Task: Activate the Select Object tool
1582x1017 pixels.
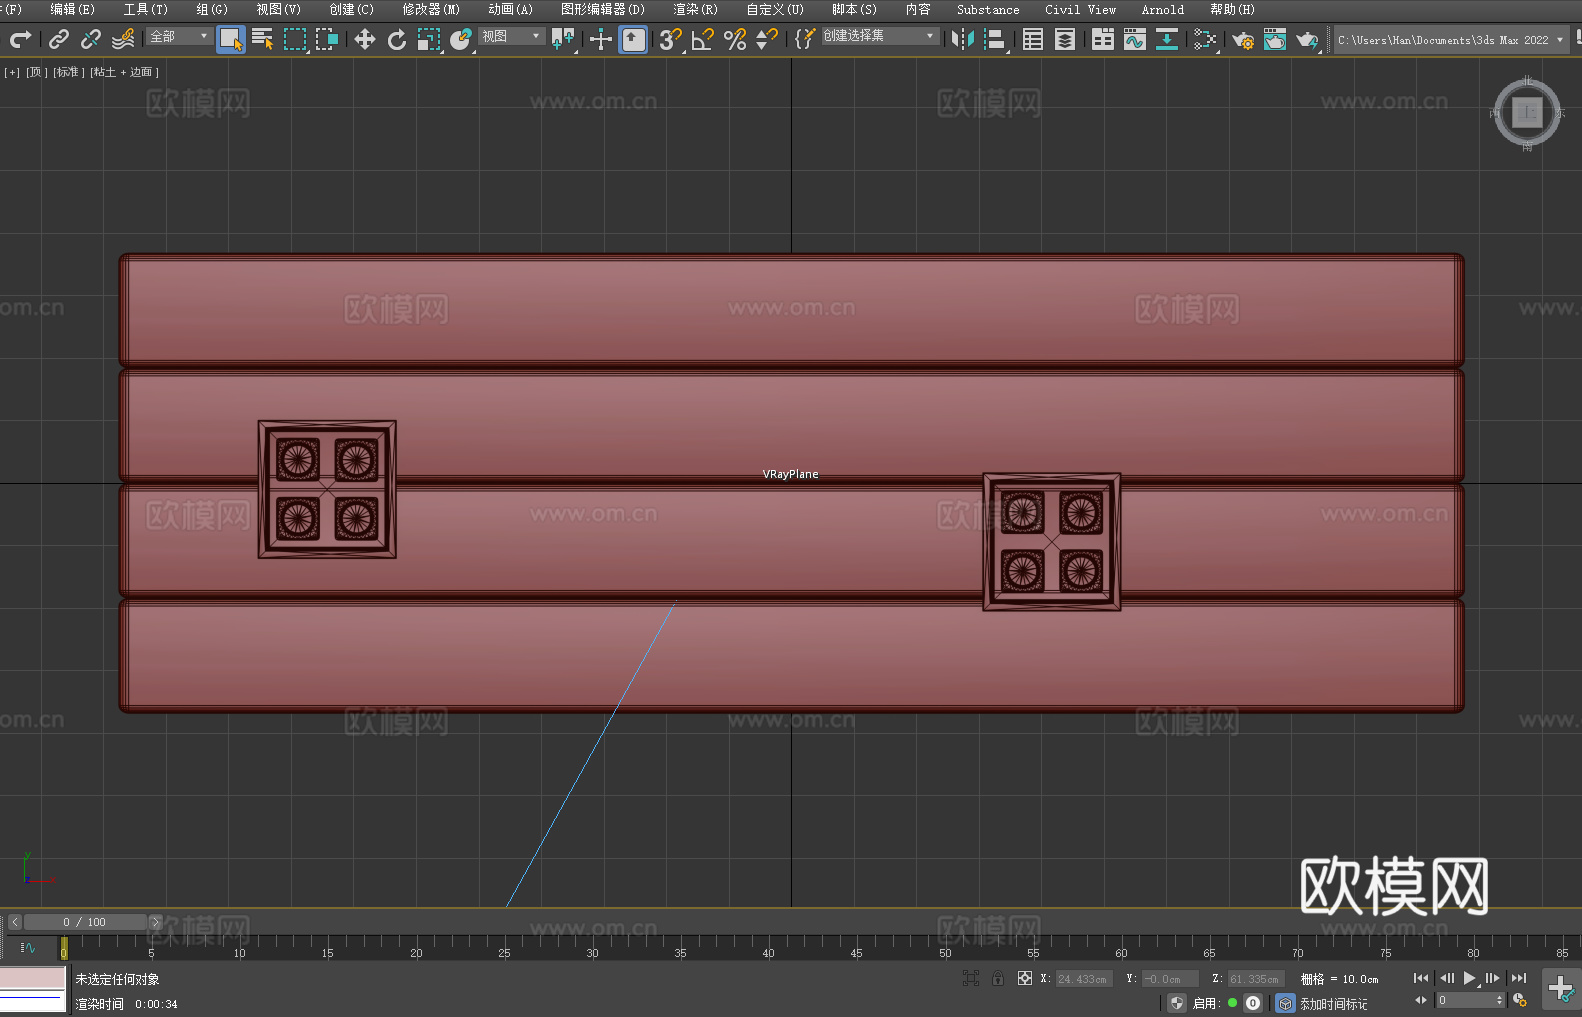Action: [x=231, y=39]
